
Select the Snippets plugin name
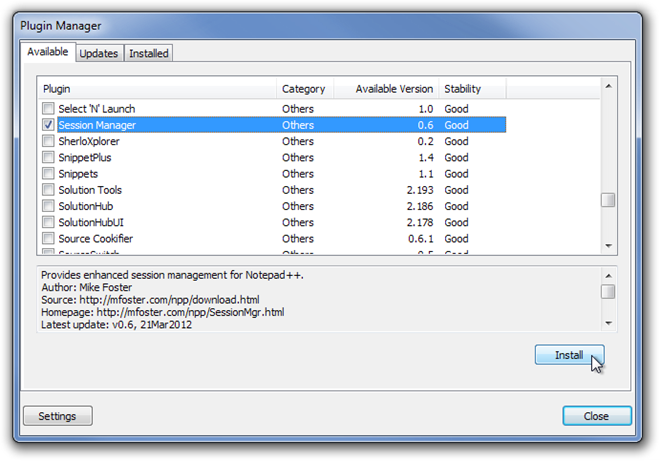click(x=78, y=174)
